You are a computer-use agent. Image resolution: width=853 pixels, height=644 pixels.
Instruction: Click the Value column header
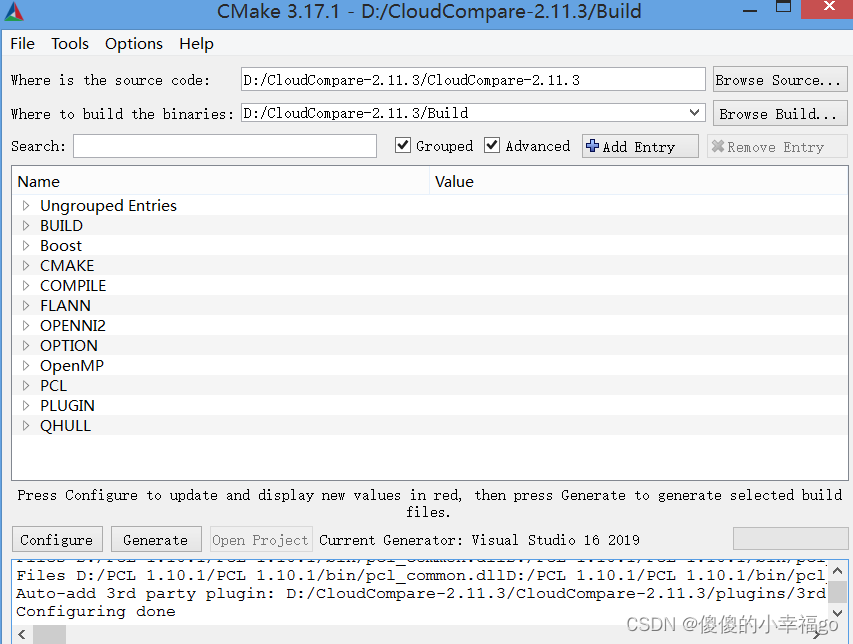tap(639, 181)
